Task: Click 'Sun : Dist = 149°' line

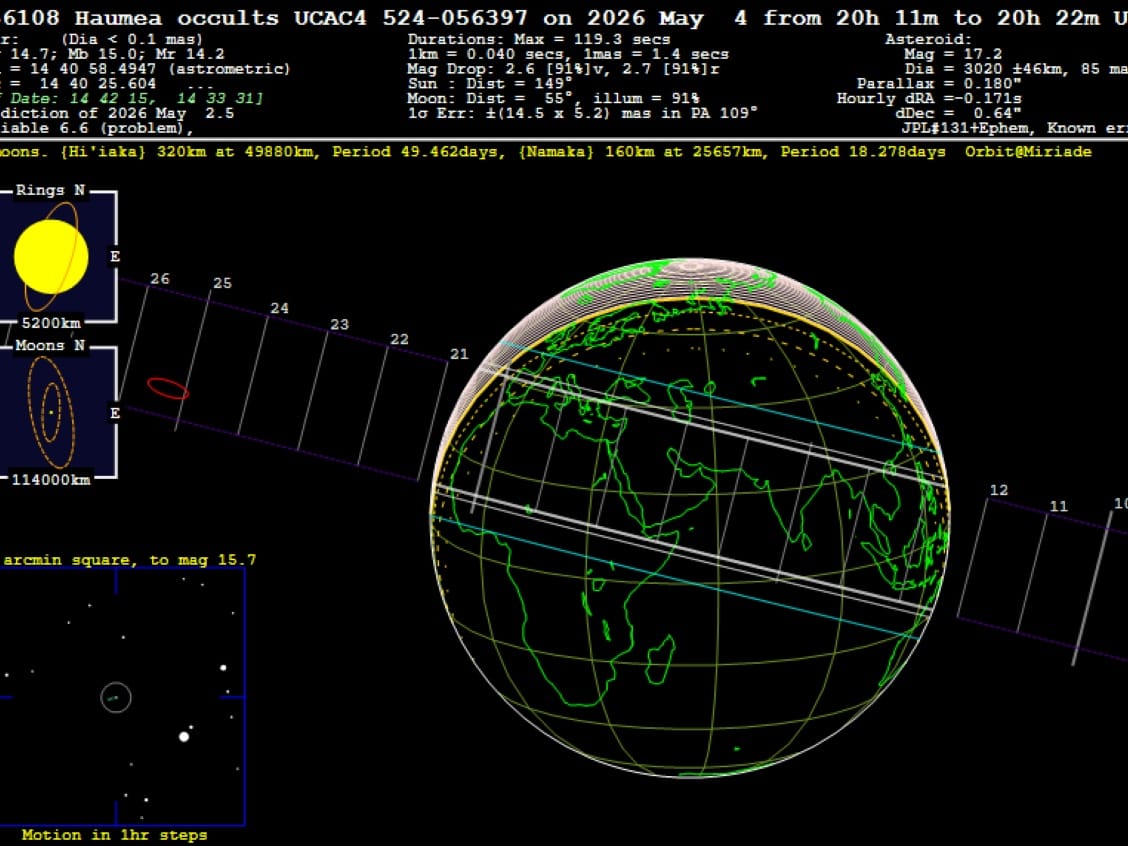Action: (x=490, y=83)
